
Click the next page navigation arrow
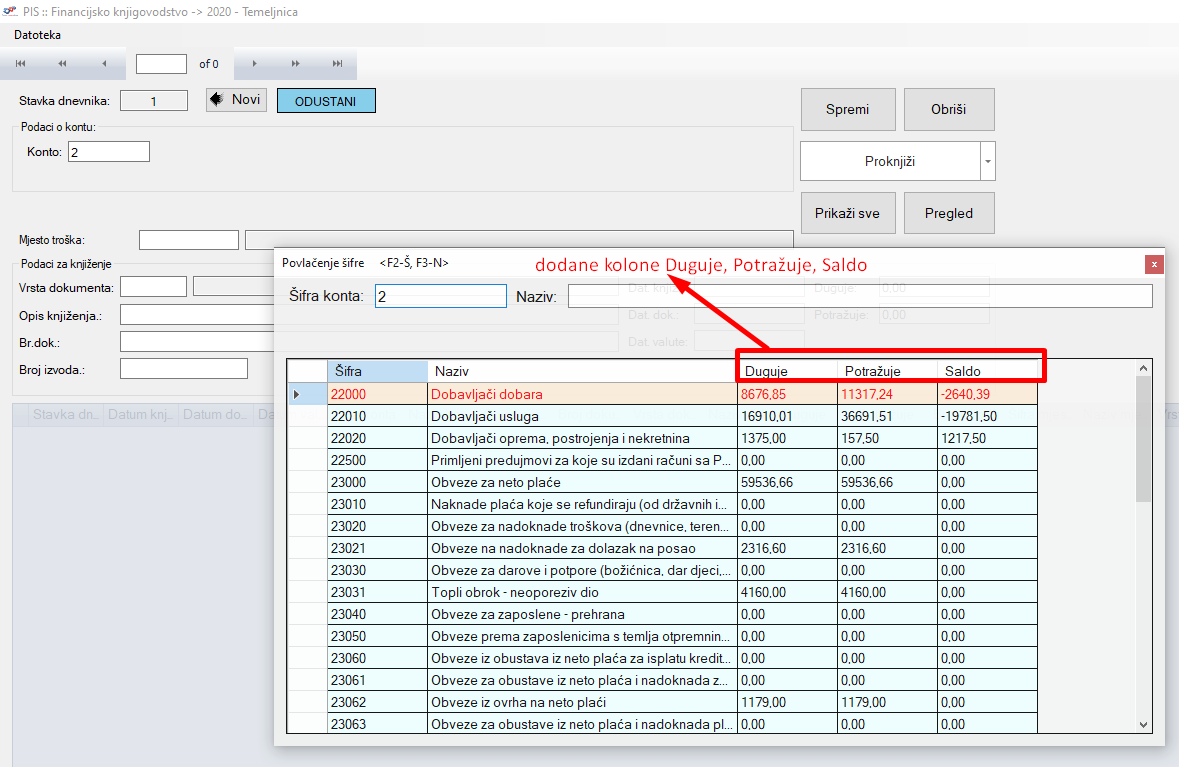pyautogui.click(x=296, y=64)
